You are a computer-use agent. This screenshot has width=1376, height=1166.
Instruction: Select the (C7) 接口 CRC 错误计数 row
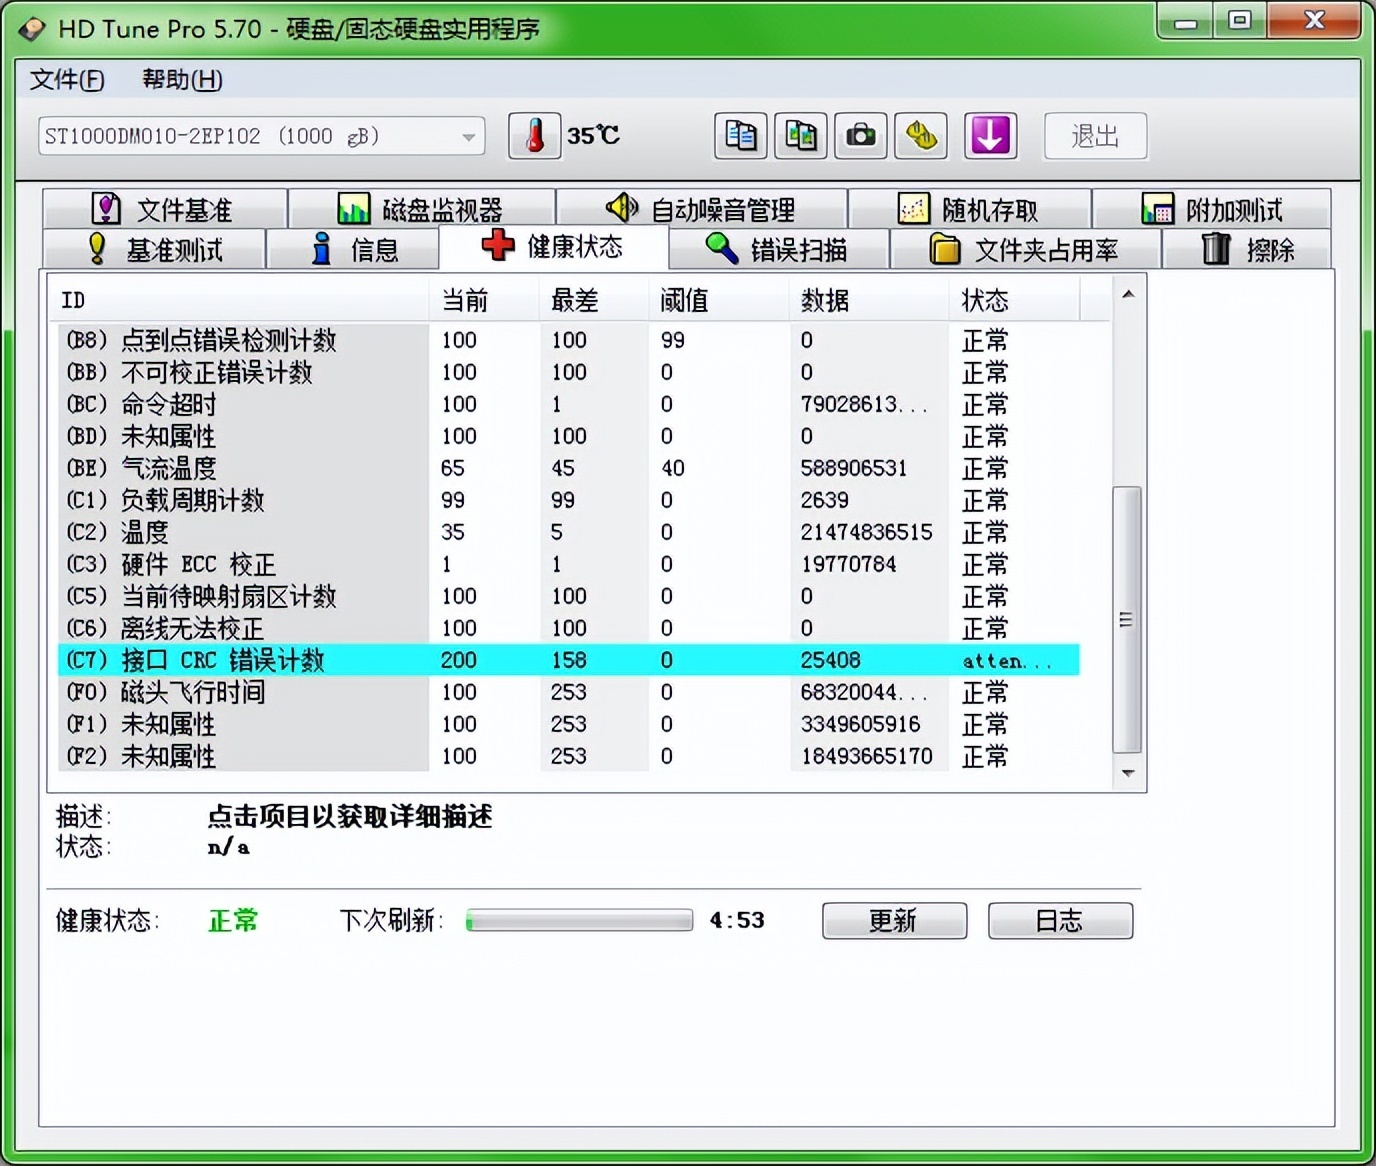[x=568, y=660]
